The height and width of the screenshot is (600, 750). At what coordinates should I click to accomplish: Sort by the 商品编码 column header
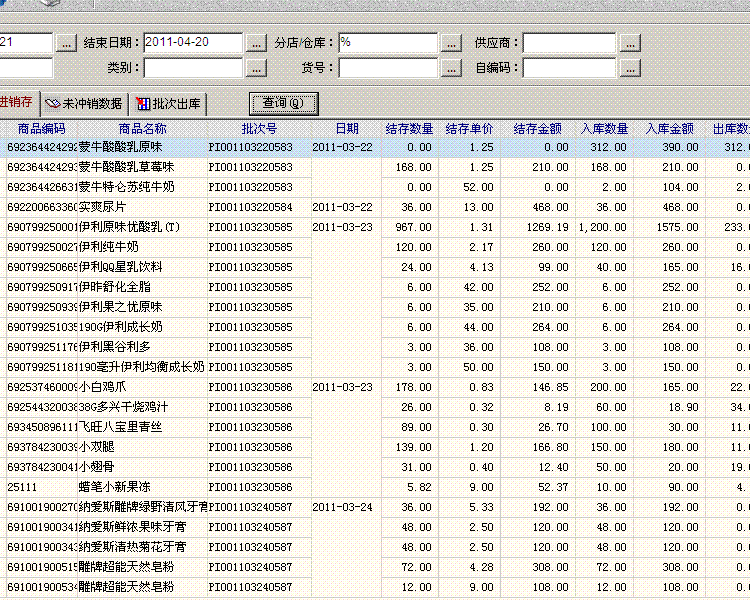click(x=42, y=129)
